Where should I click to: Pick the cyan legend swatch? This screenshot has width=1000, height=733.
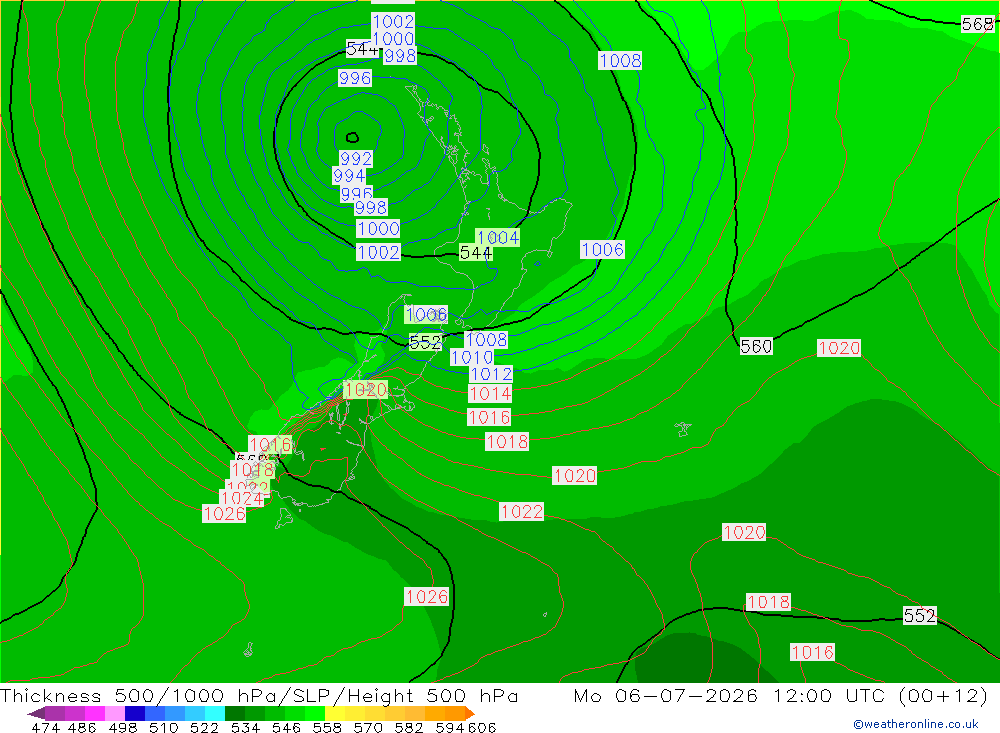pos(215,713)
